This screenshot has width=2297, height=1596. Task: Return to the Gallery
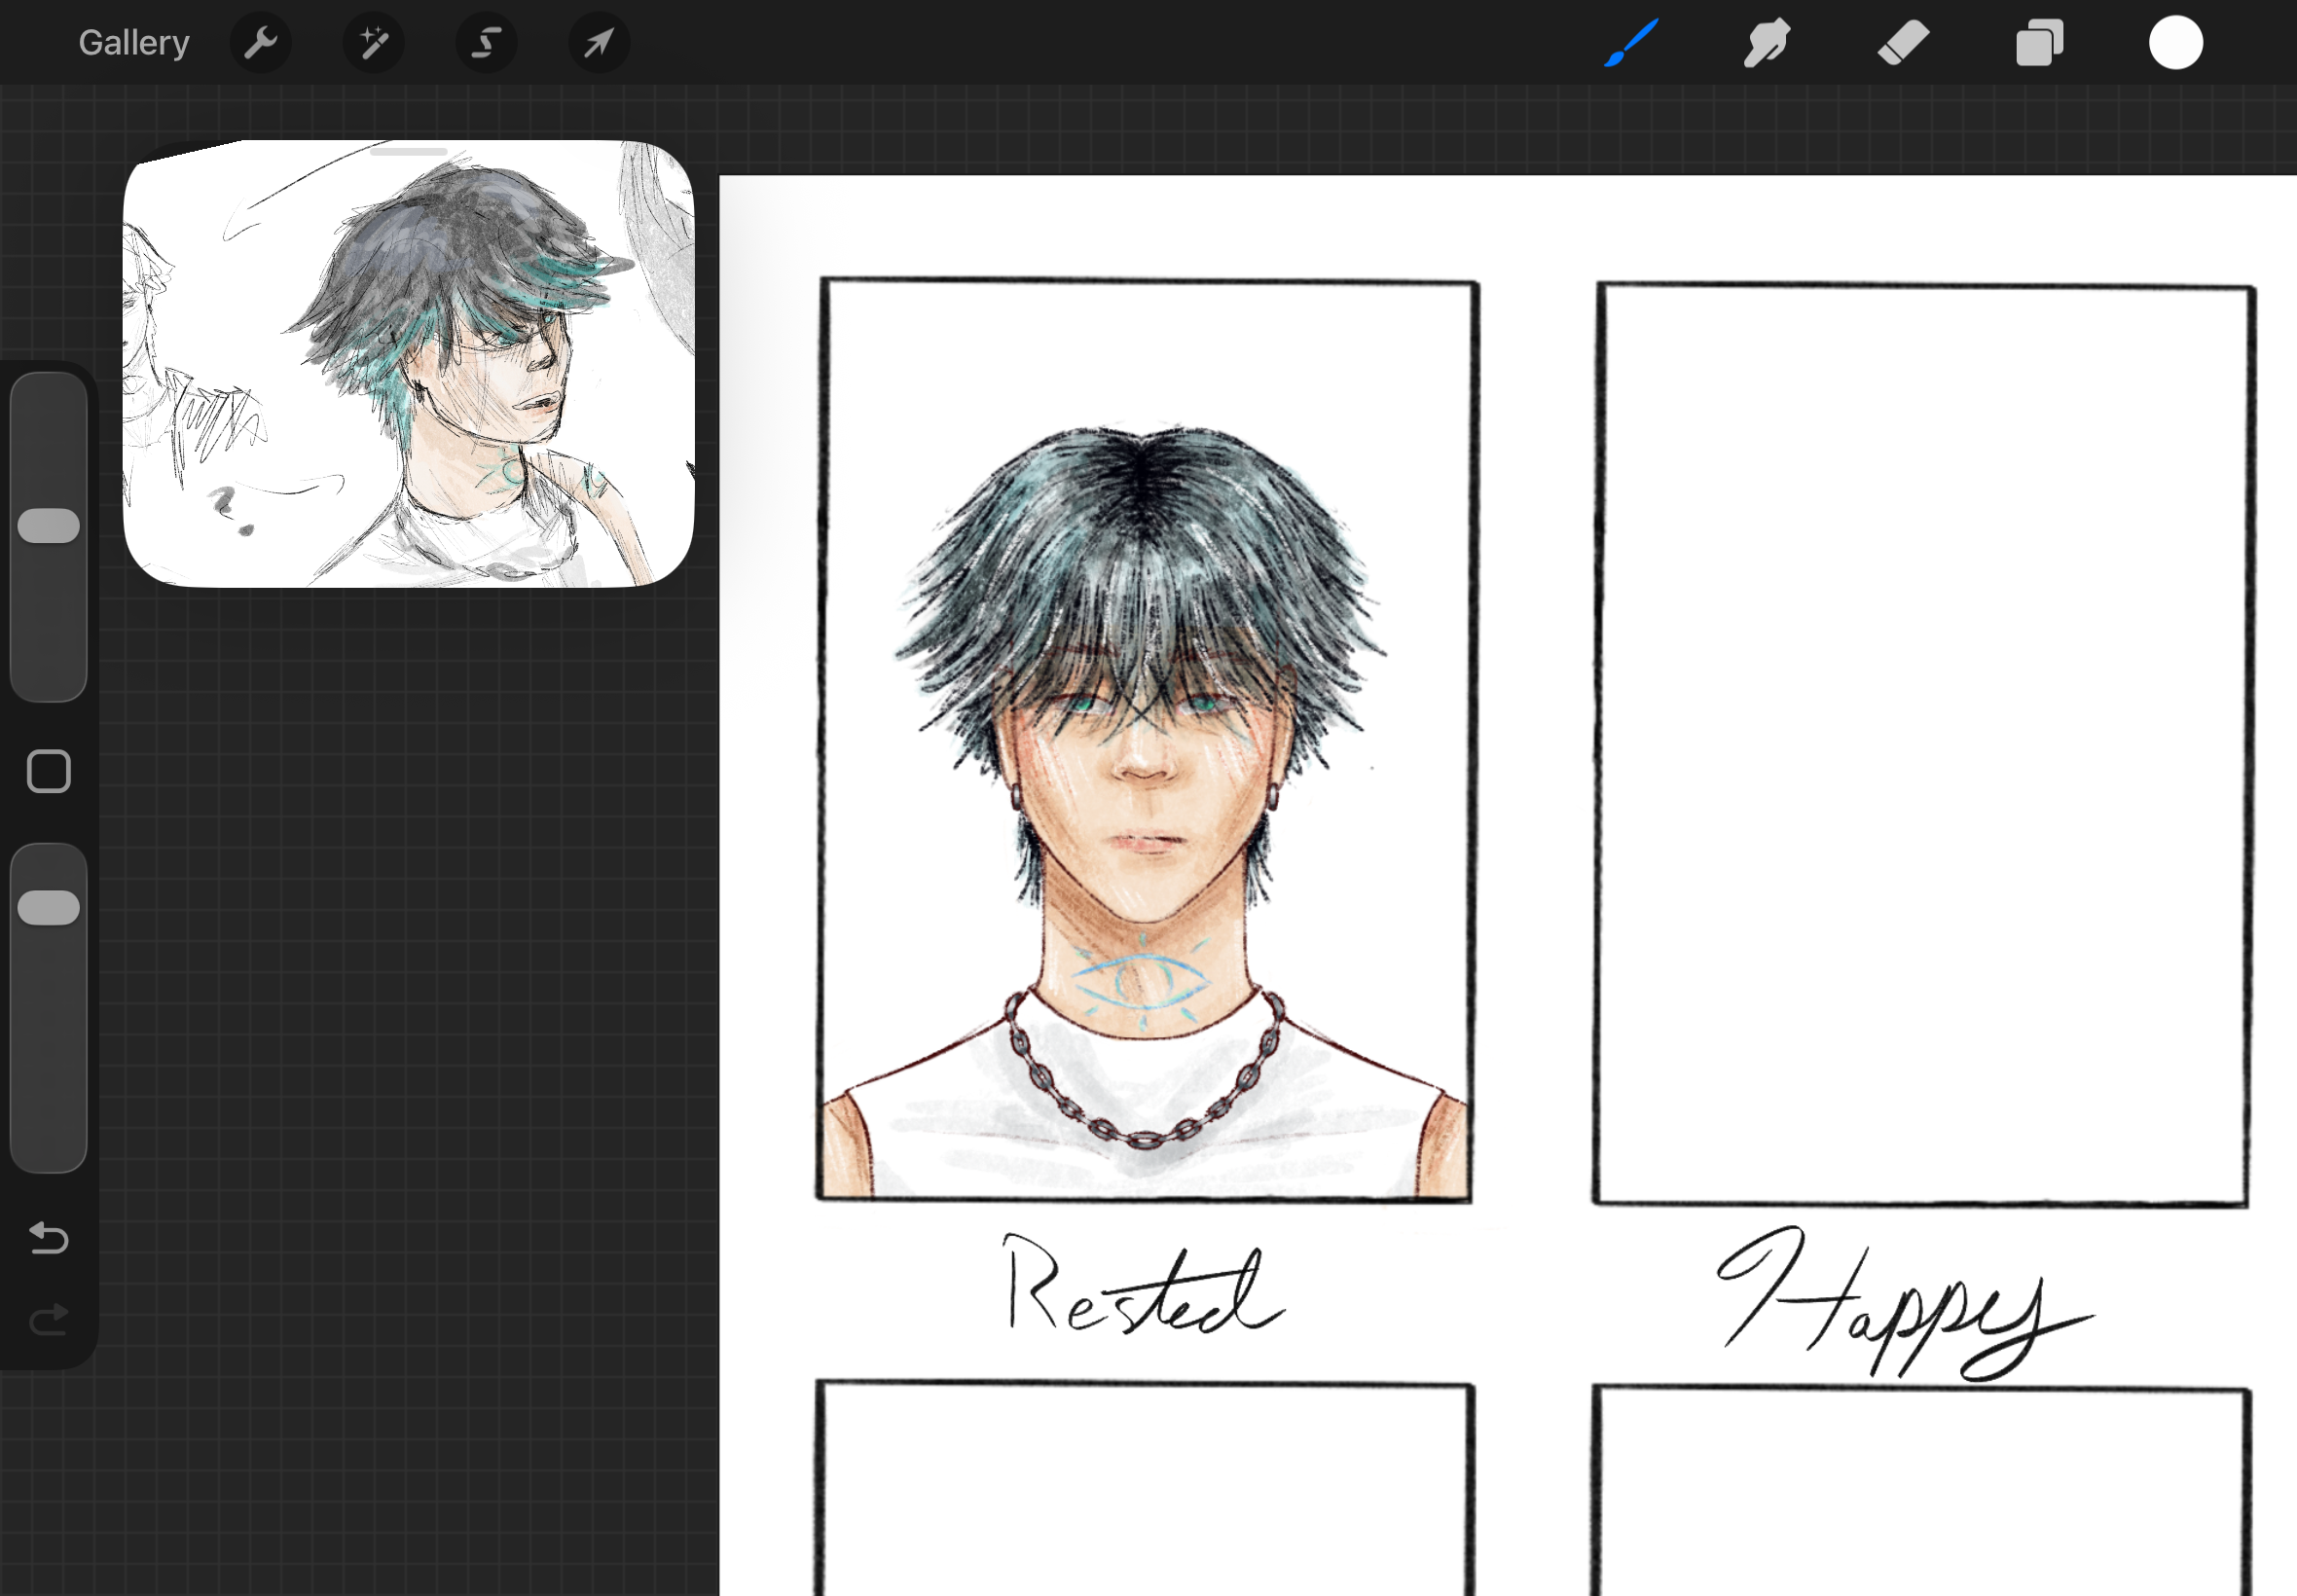coord(134,43)
